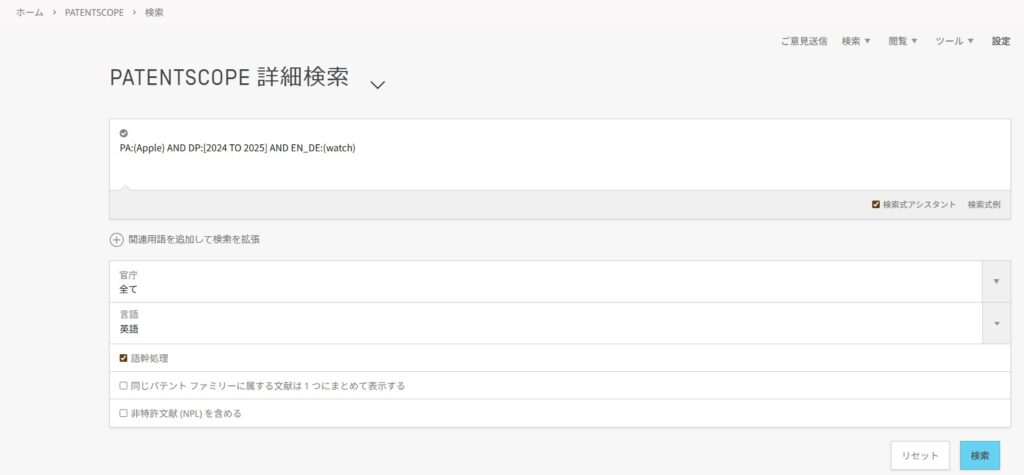Enable the 非特許文献 (NPL) checkbox
This screenshot has width=1024, height=475.
[124, 413]
